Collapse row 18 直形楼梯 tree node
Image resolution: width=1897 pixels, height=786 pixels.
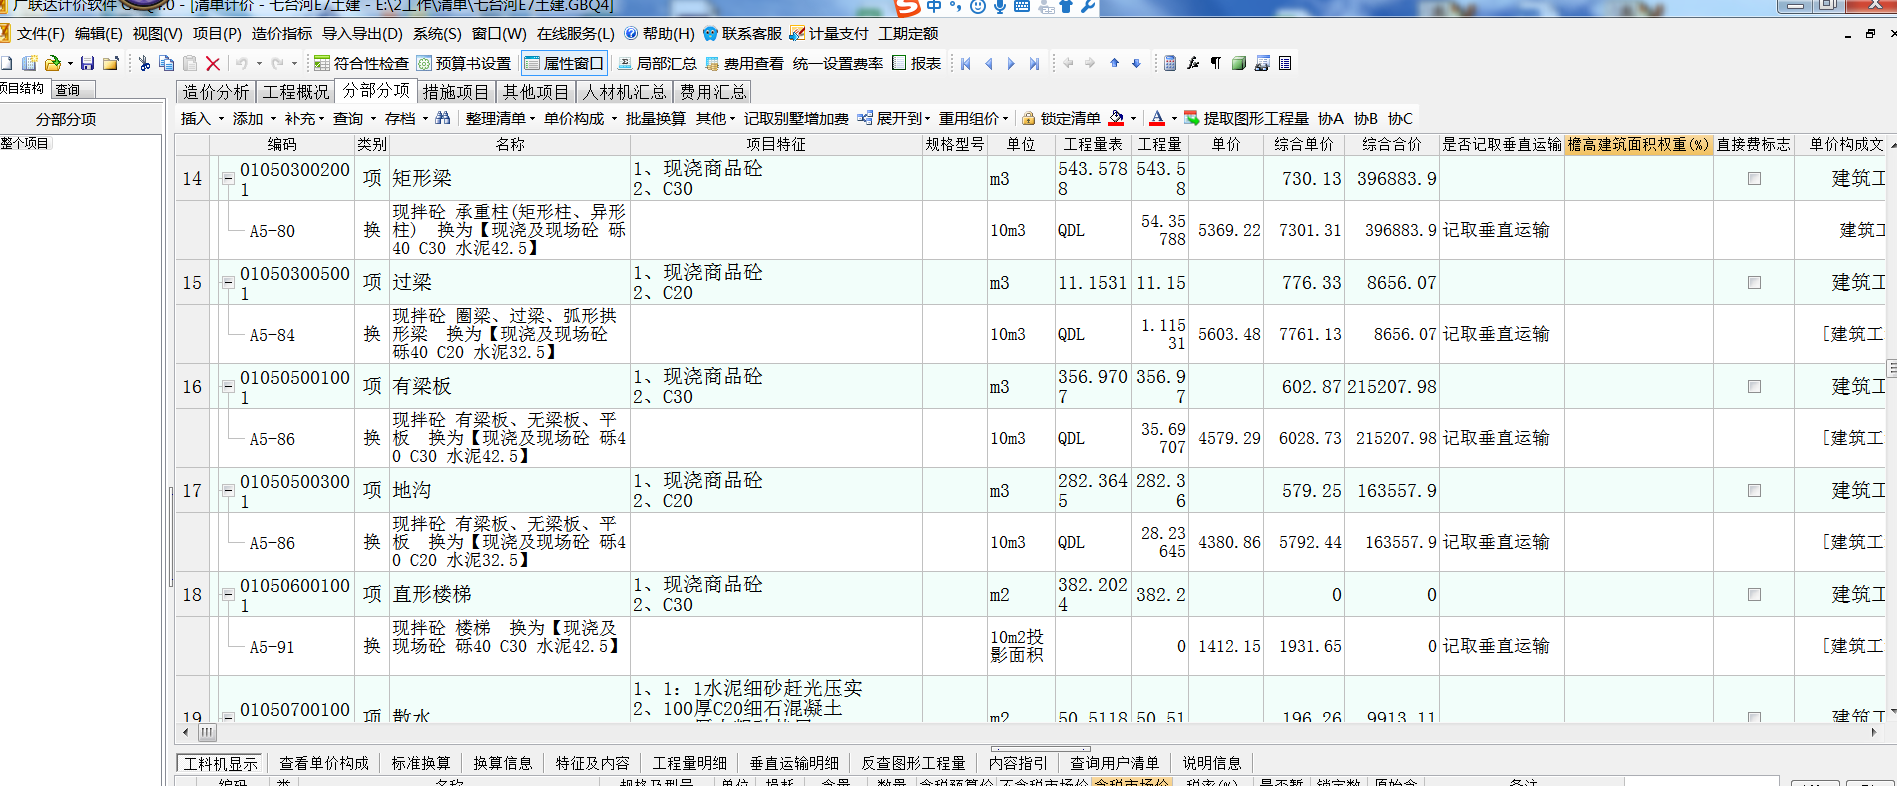click(x=228, y=595)
